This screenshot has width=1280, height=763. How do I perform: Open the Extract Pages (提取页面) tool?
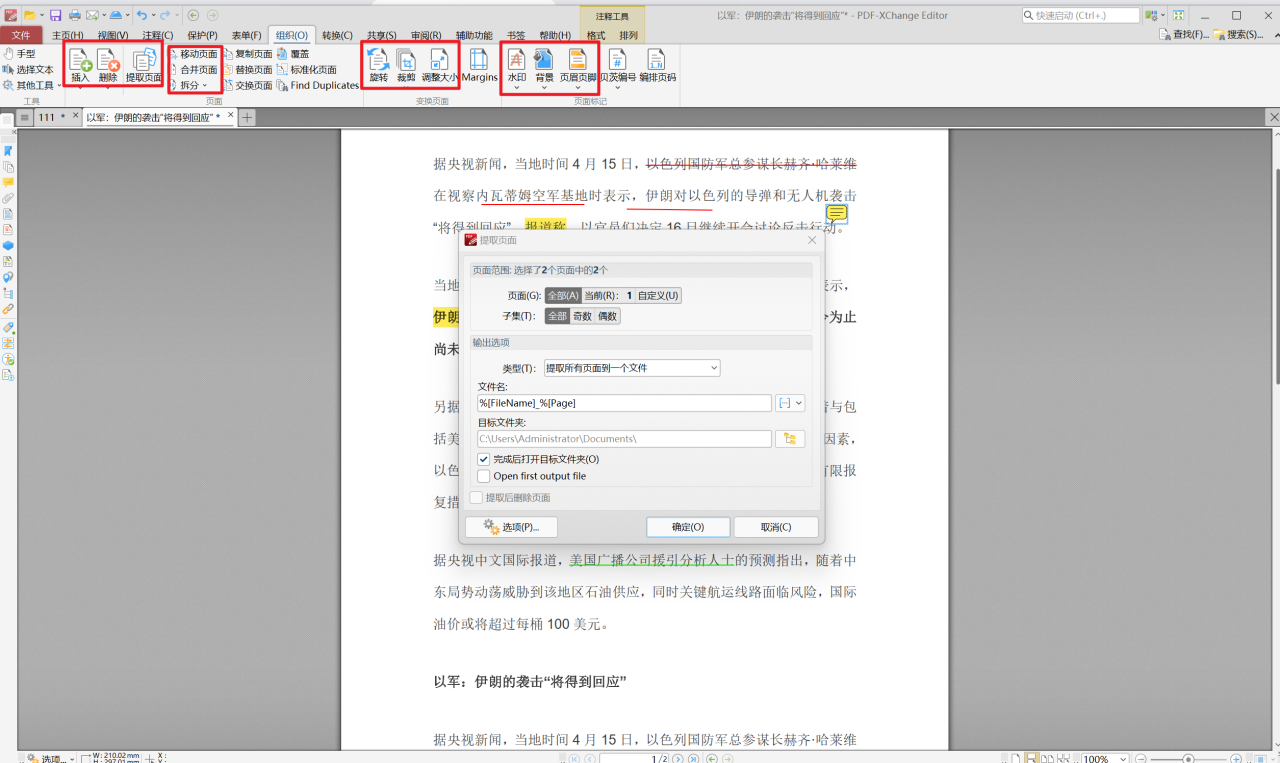[x=144, y=65]
